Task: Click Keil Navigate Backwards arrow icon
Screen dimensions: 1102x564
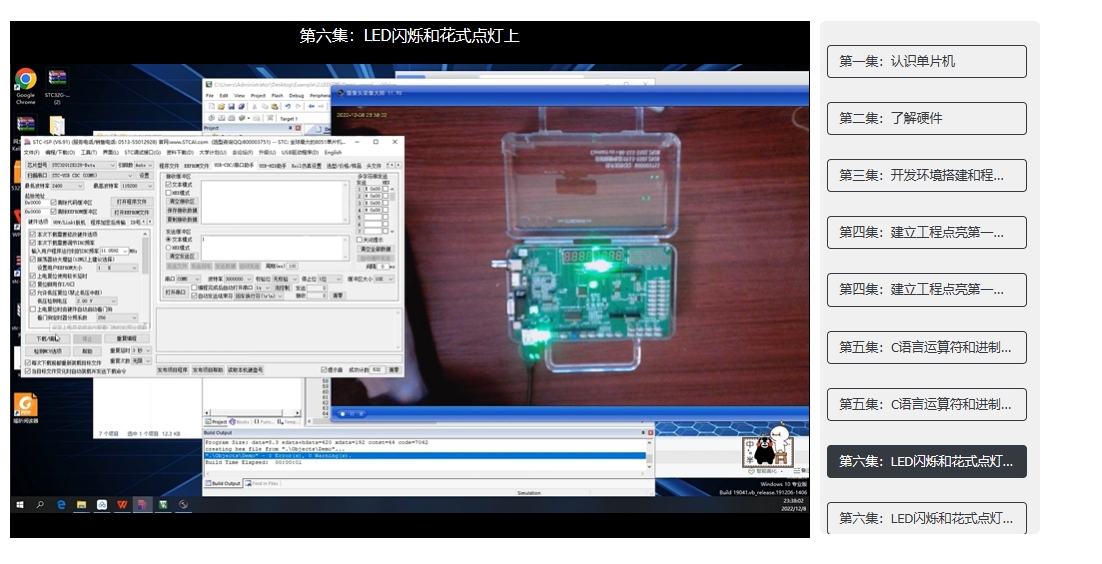Action: tap(311, 107)
